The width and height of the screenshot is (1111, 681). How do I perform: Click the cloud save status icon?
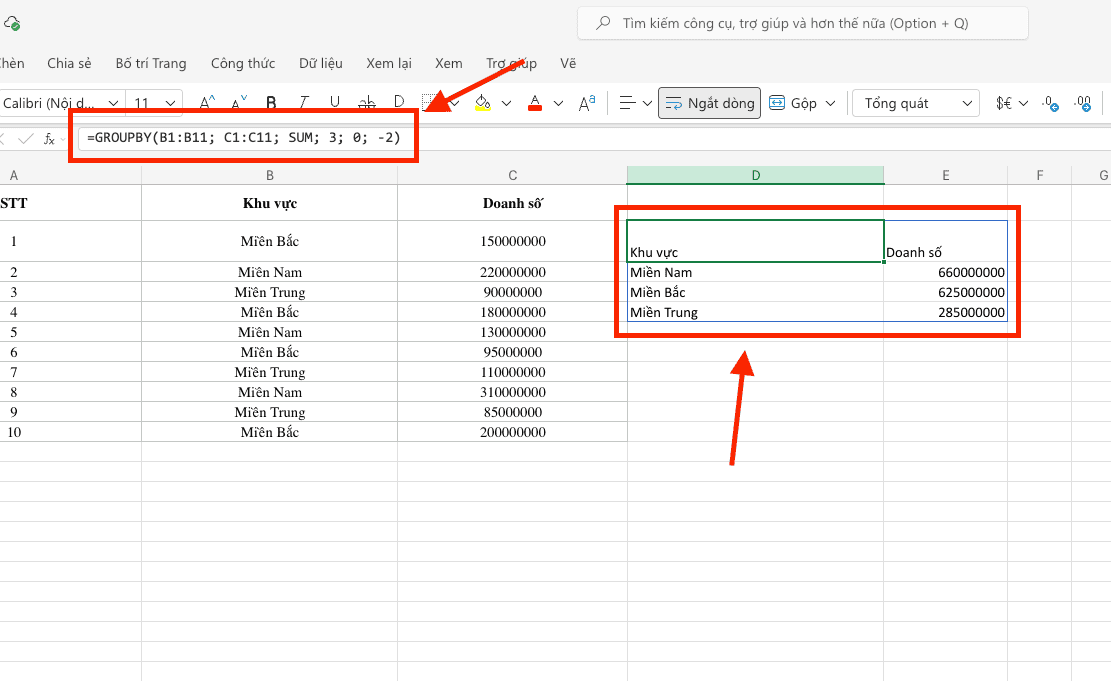pos(12,23)
